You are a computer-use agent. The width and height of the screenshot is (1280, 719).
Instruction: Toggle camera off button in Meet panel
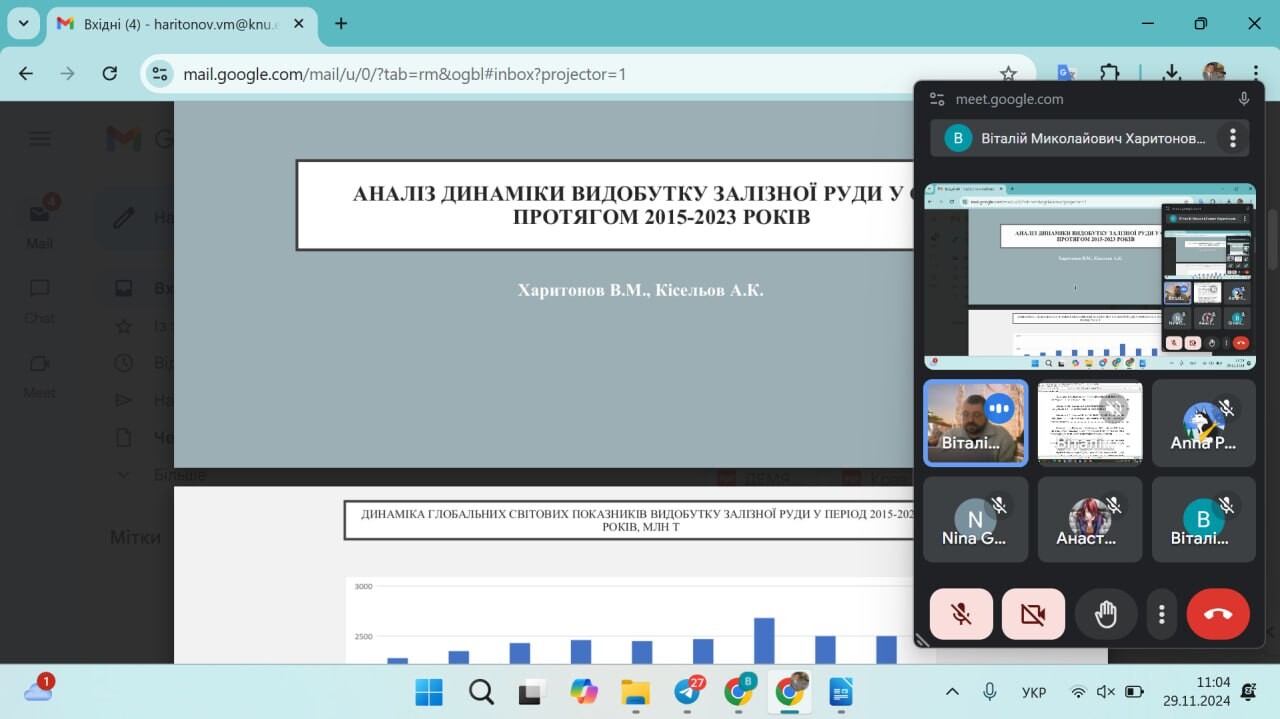click(x=1033, y=613)
